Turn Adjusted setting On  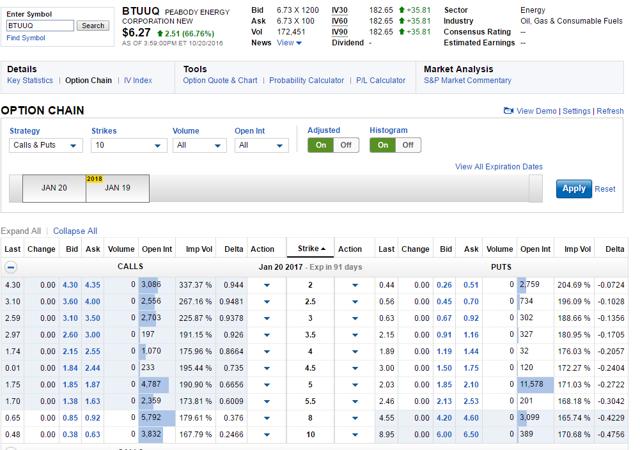[321, 145]
